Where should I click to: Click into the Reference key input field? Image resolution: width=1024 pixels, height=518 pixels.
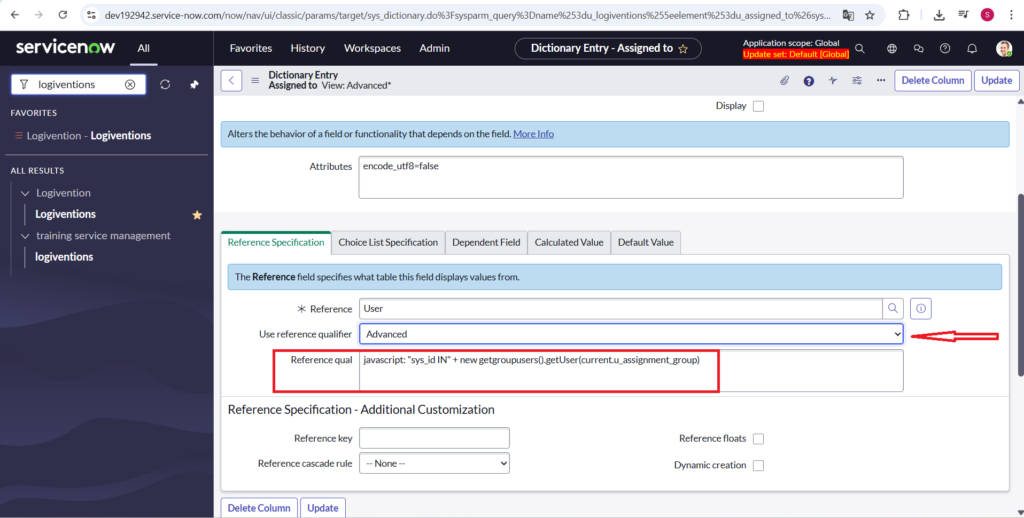(x=434, y=438)
